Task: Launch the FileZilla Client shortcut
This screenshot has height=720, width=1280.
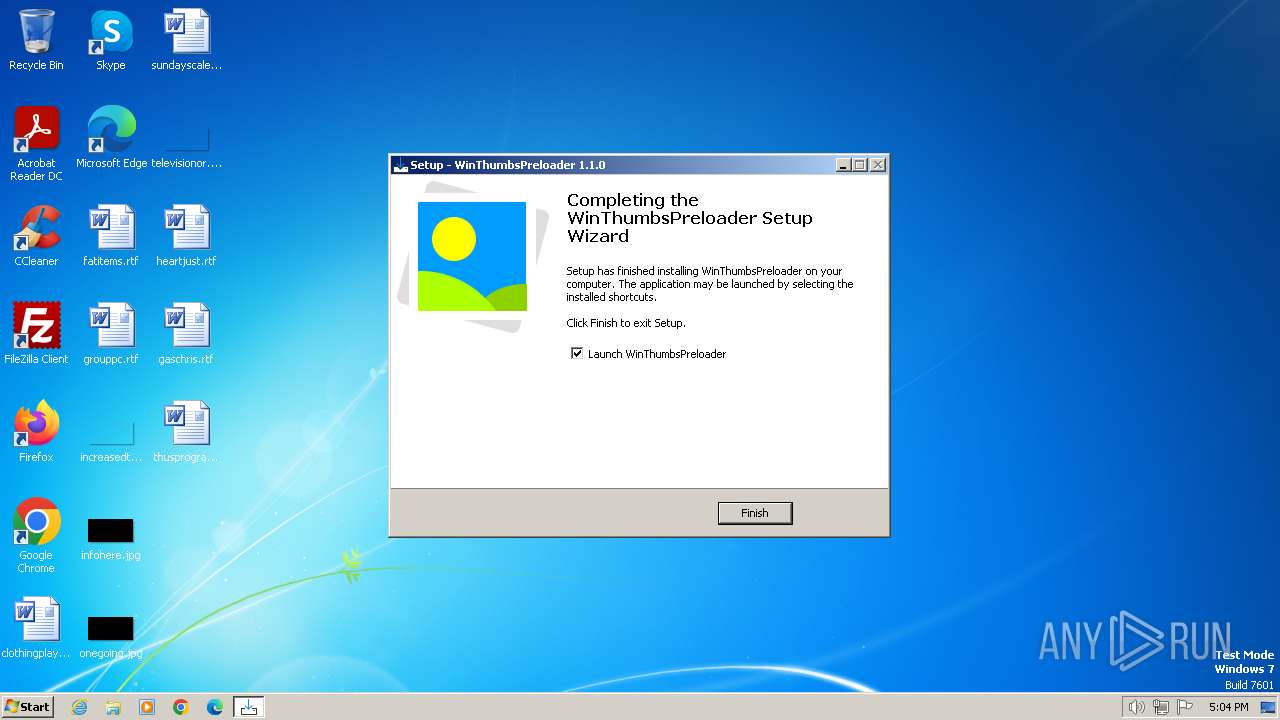Action: [36, 334]
